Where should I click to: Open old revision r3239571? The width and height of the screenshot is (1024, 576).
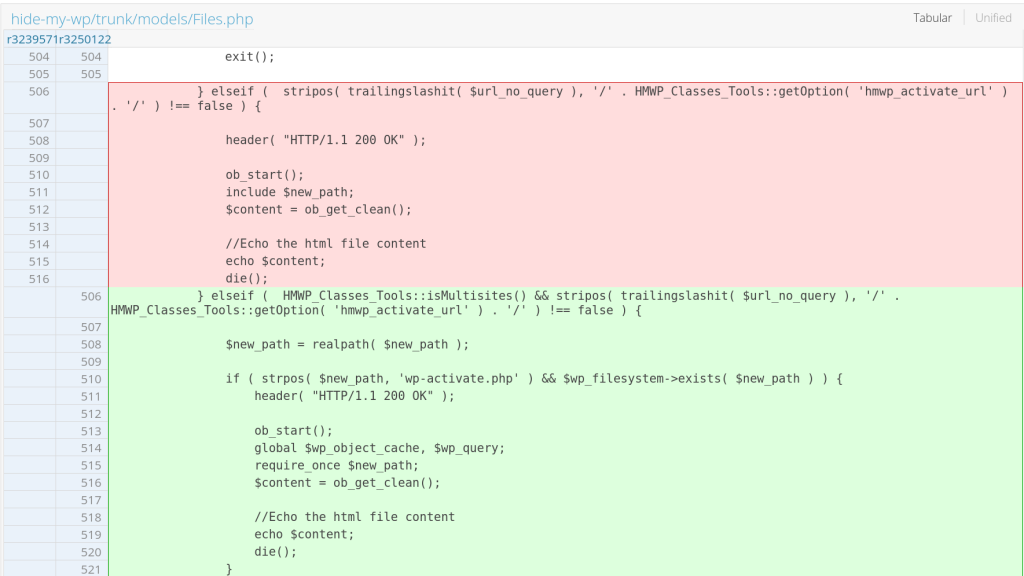[x=32, y=40]
